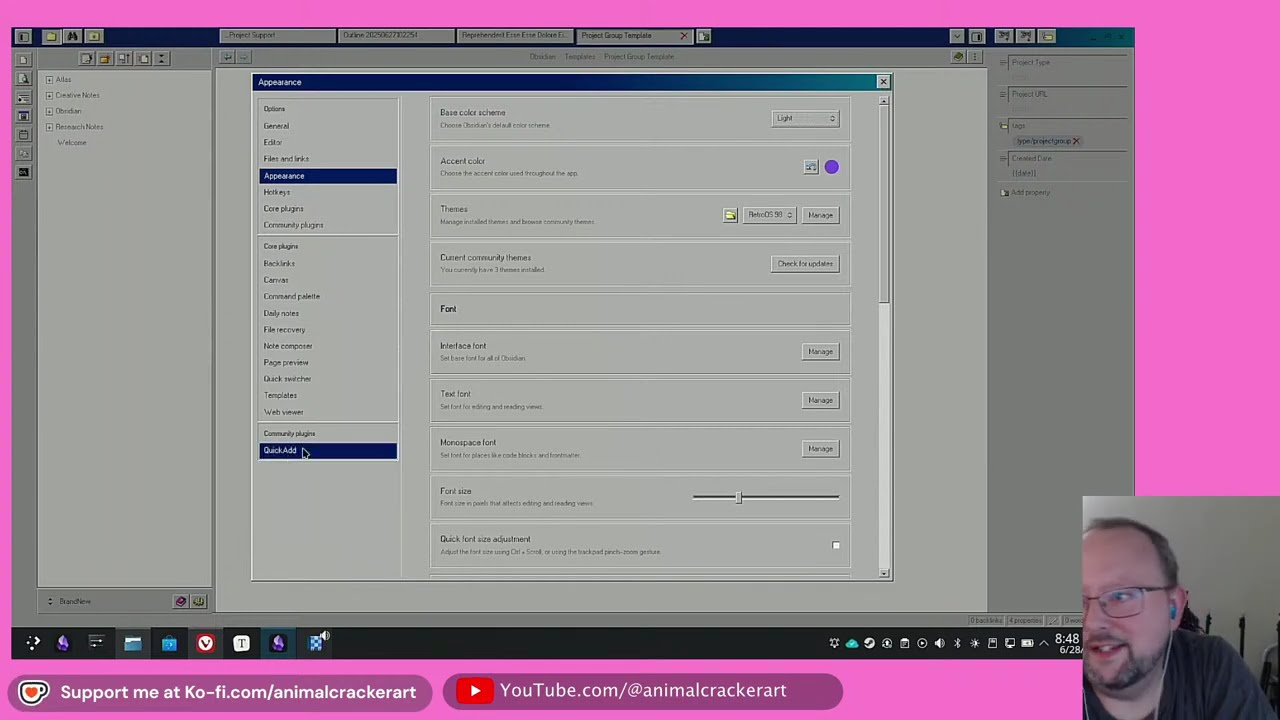This screenshot has height=720, width=1280.
Task: Open the tab list dropdown arrow
Action: (957, 36)
